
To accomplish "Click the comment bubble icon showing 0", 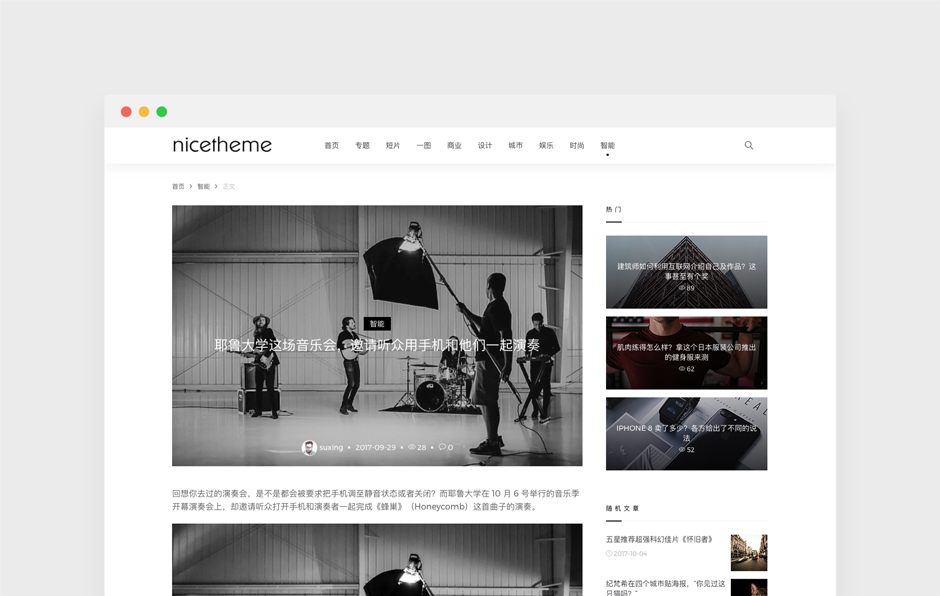I will (442, 447).
